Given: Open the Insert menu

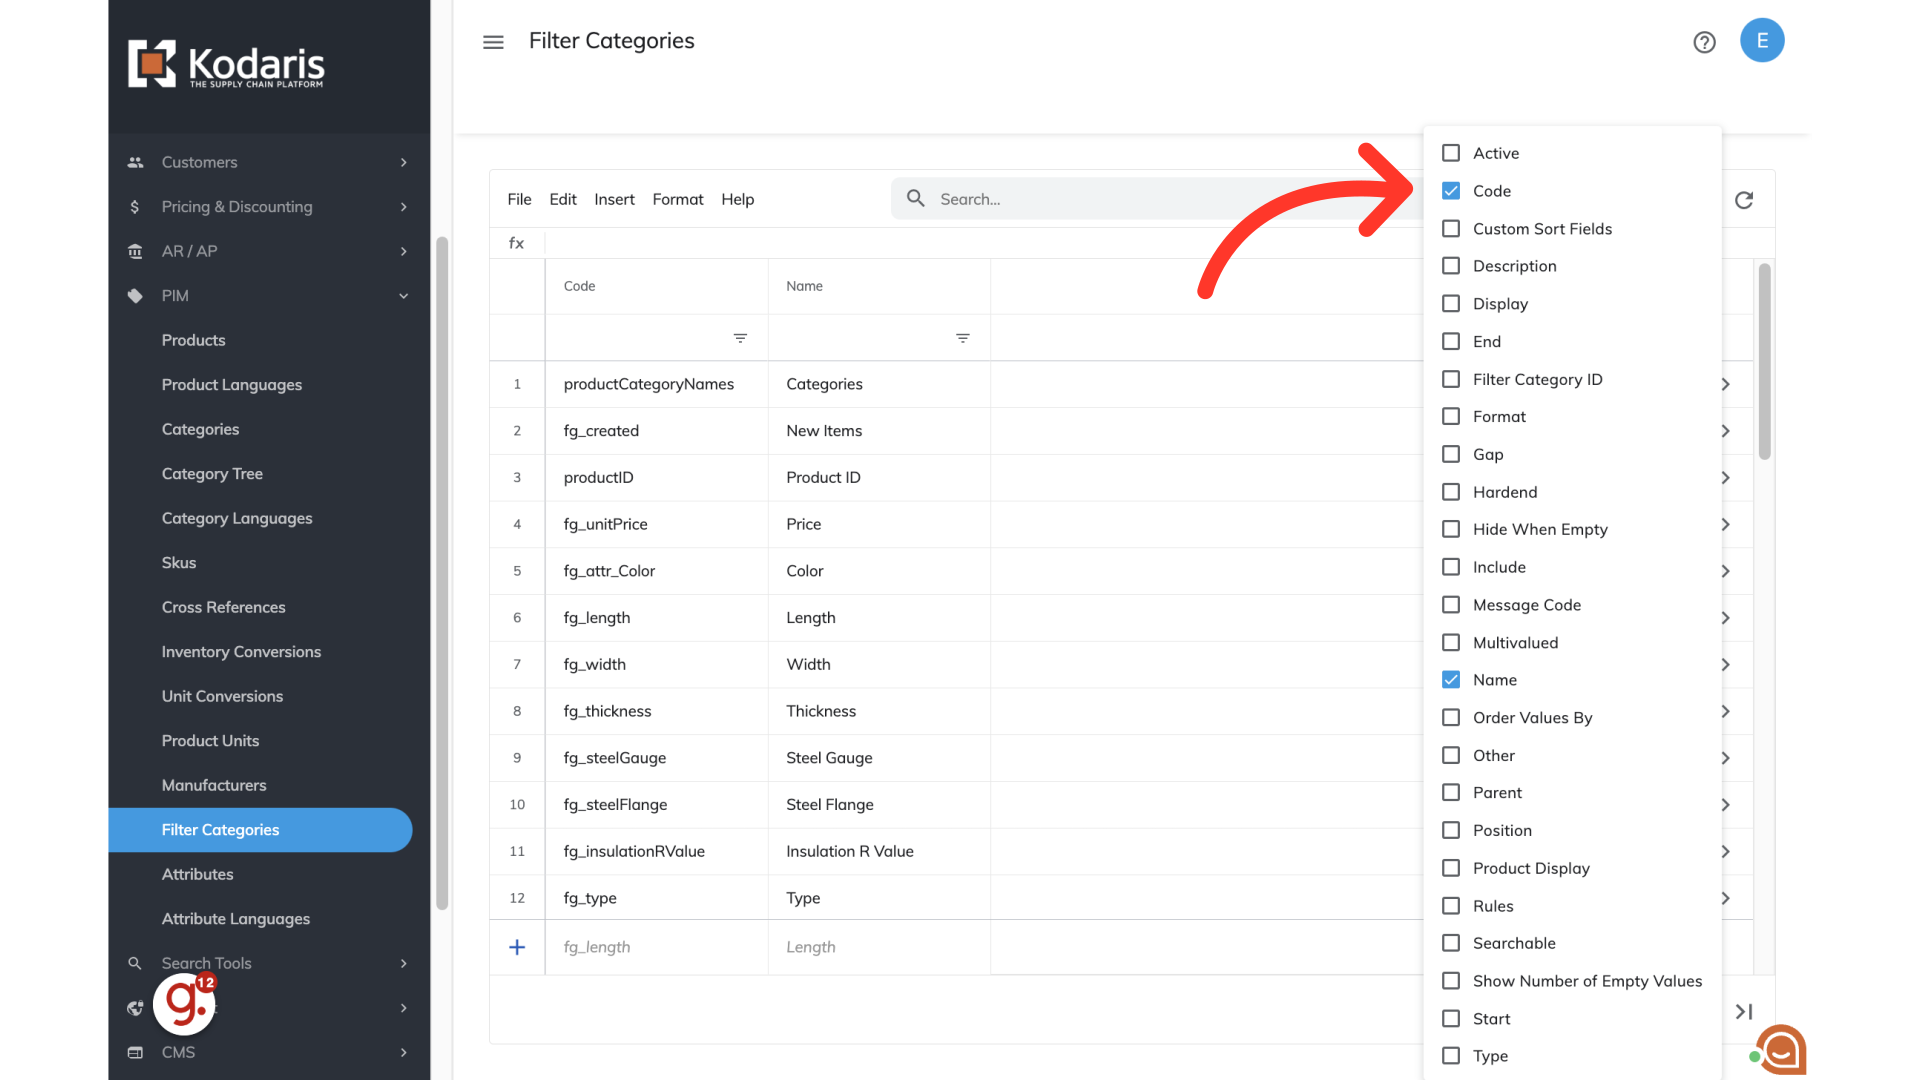Looking at the screenshot, I should point(614,199).
